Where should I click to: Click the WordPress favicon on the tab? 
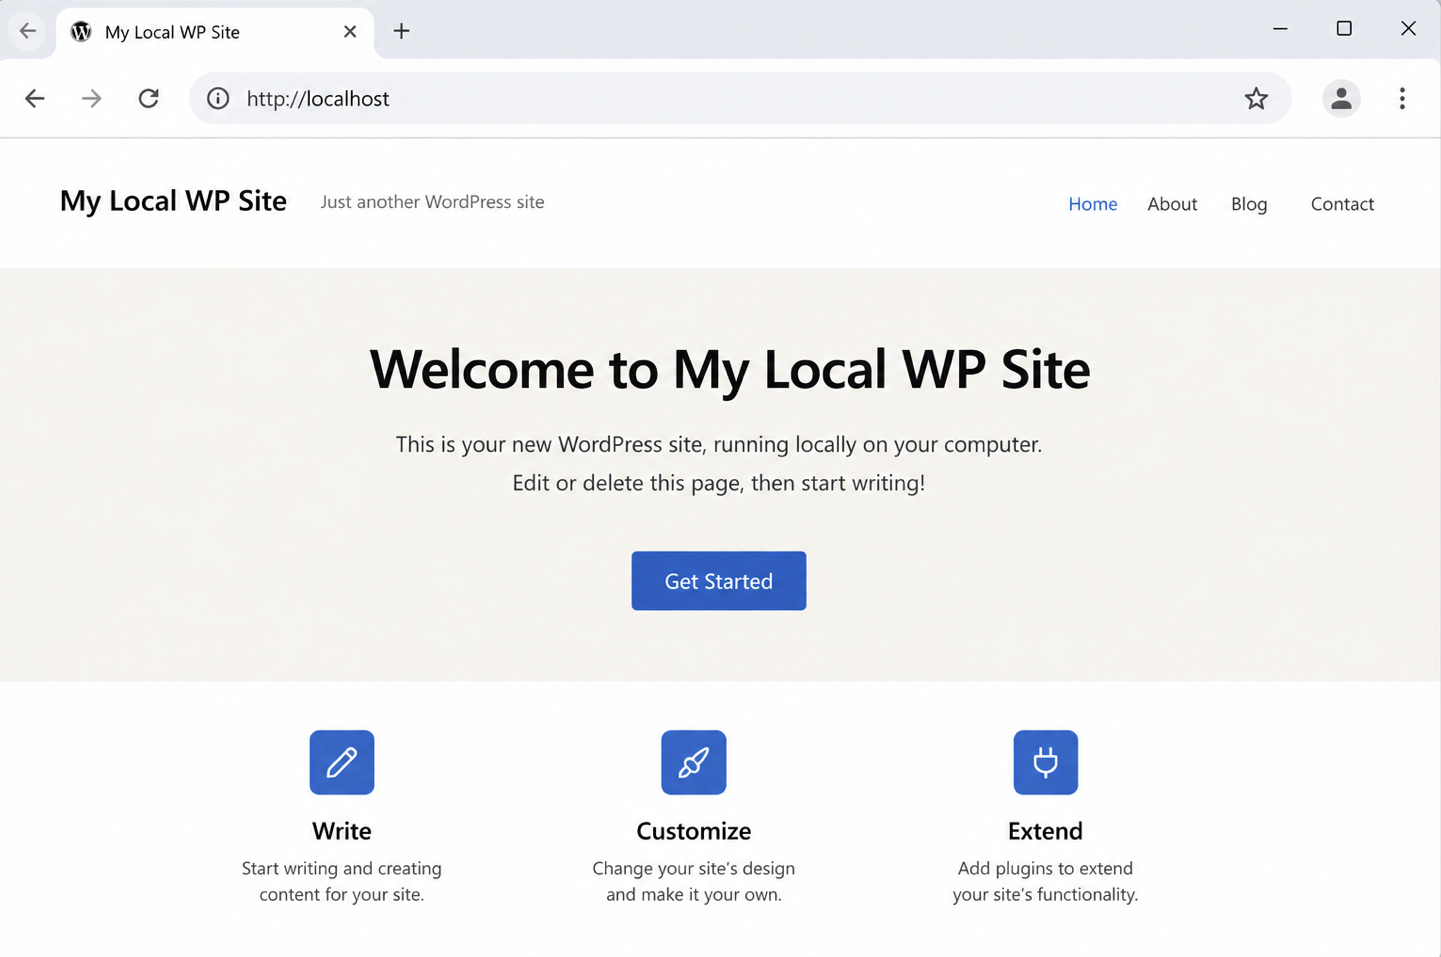coord(81,32)
